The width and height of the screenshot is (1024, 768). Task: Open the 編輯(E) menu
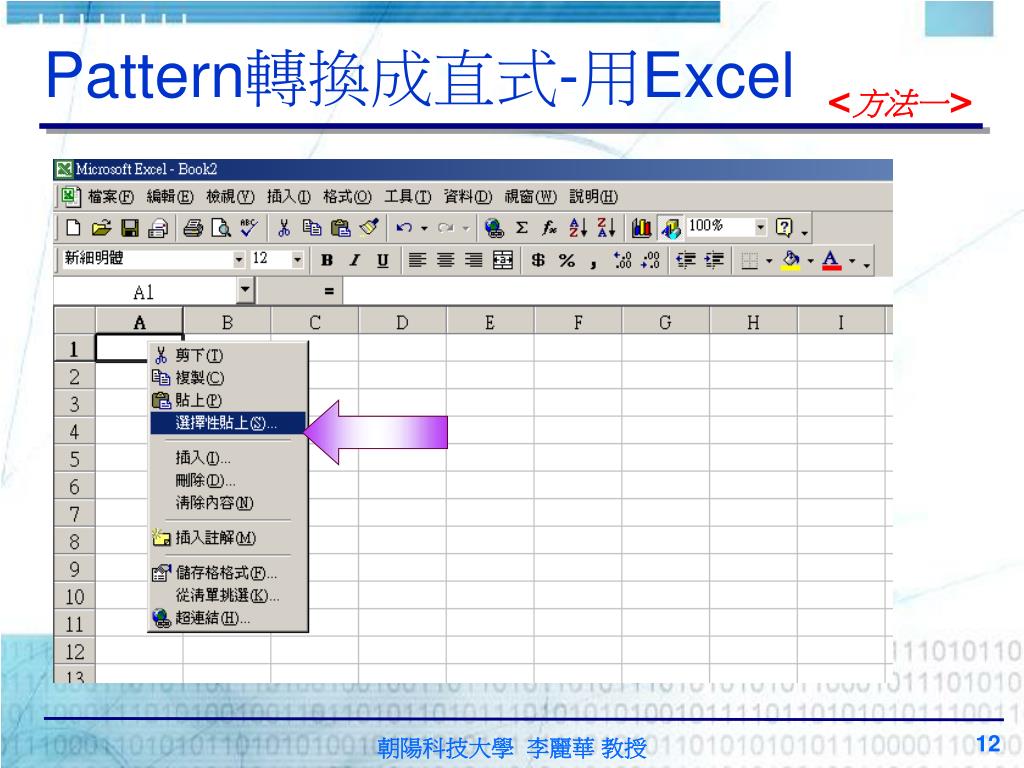coord(170,197)
